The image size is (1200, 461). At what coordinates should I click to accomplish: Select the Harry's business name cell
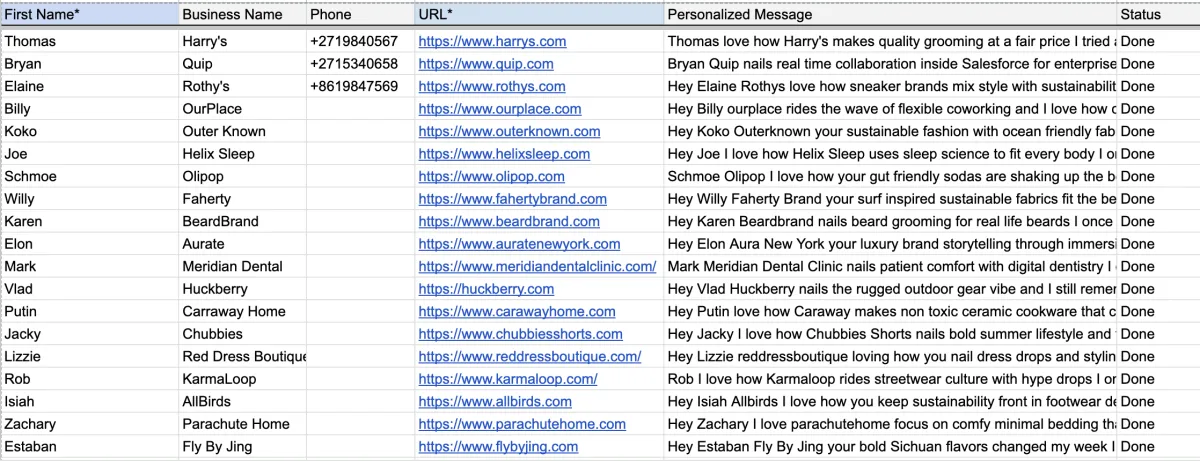point(242,41)
